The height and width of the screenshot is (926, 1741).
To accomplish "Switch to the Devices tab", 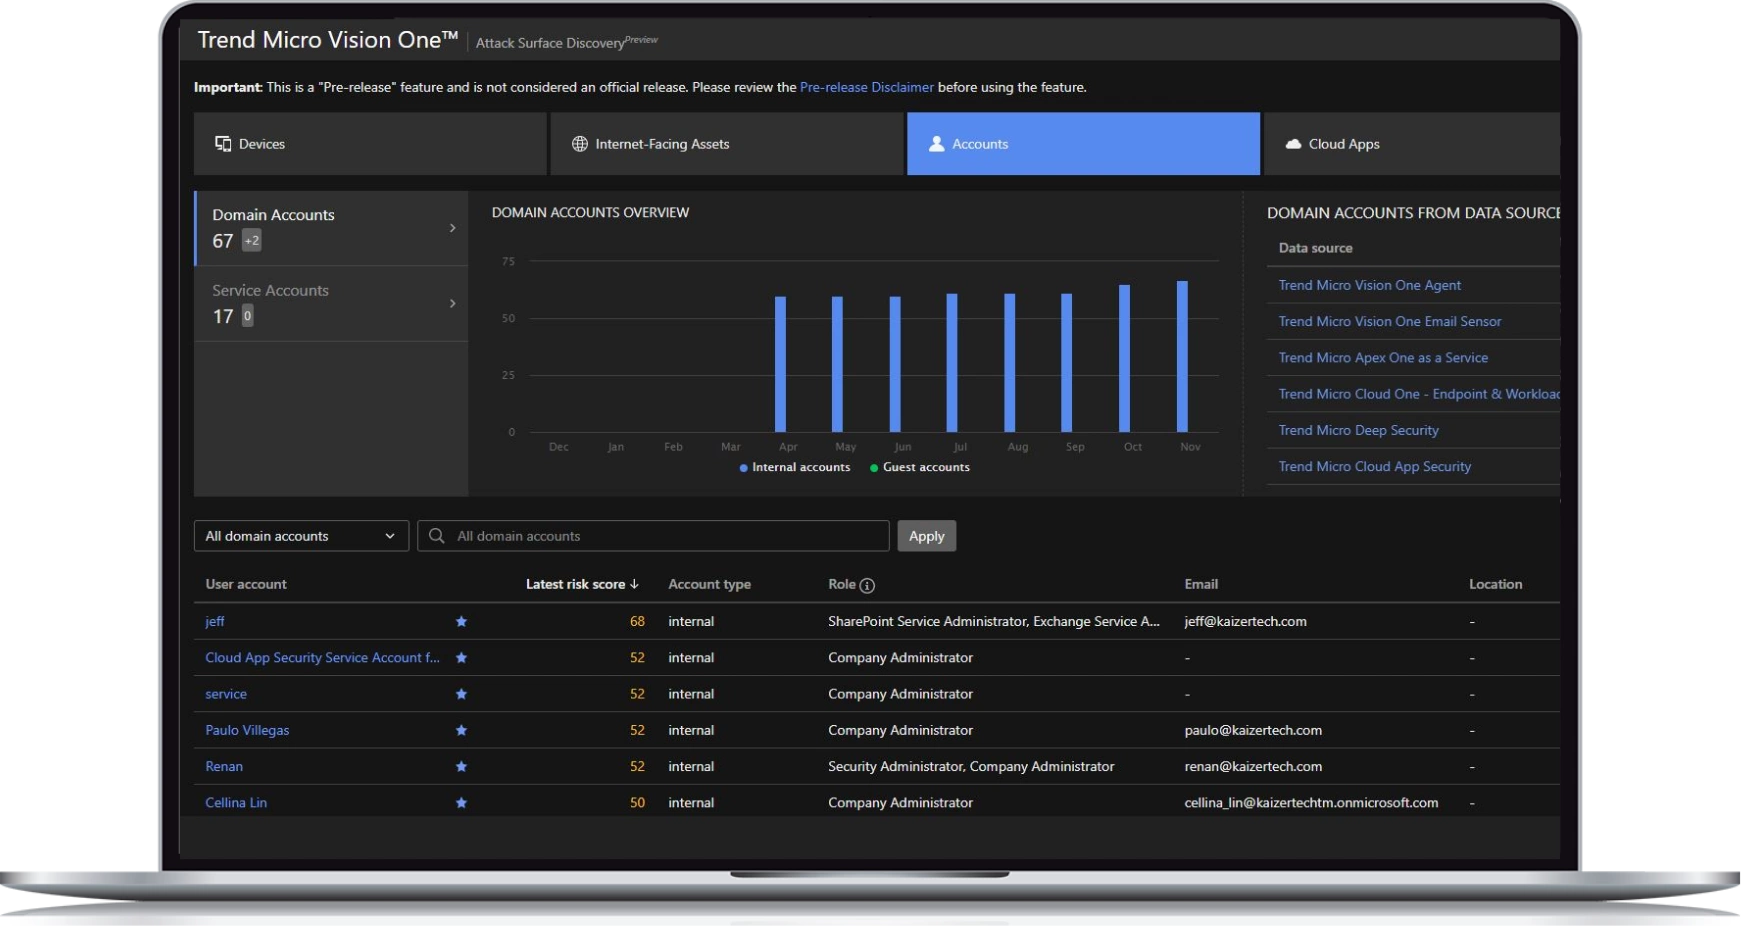I will (x=370, y=144).
